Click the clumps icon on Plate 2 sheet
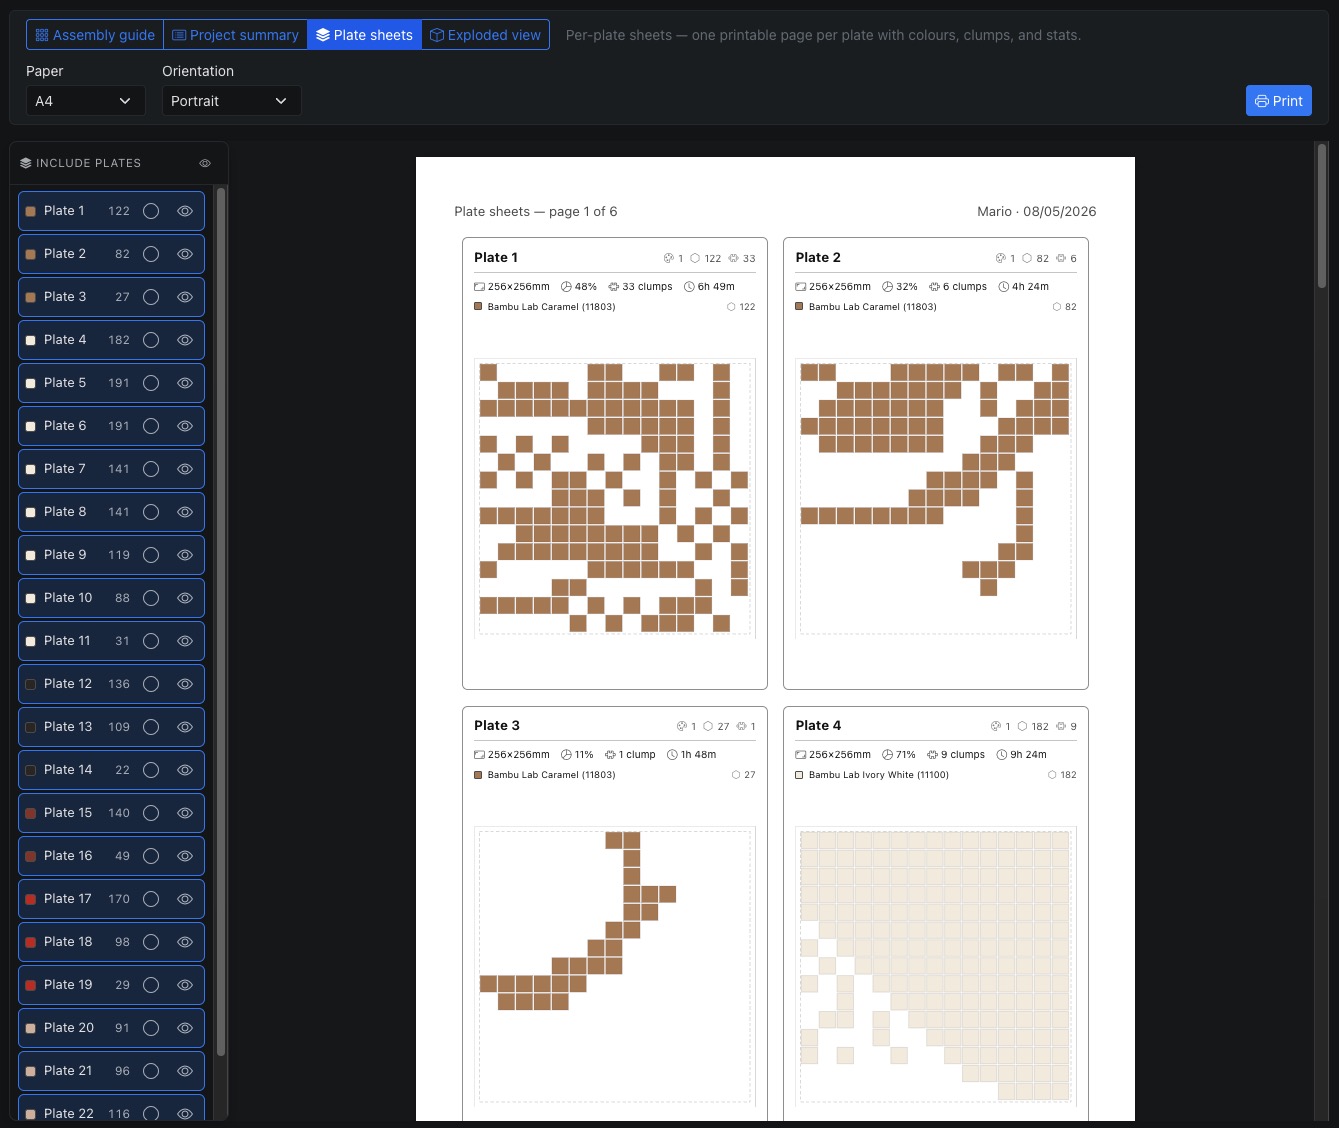1339x1128 pixels. coord(934,287)
